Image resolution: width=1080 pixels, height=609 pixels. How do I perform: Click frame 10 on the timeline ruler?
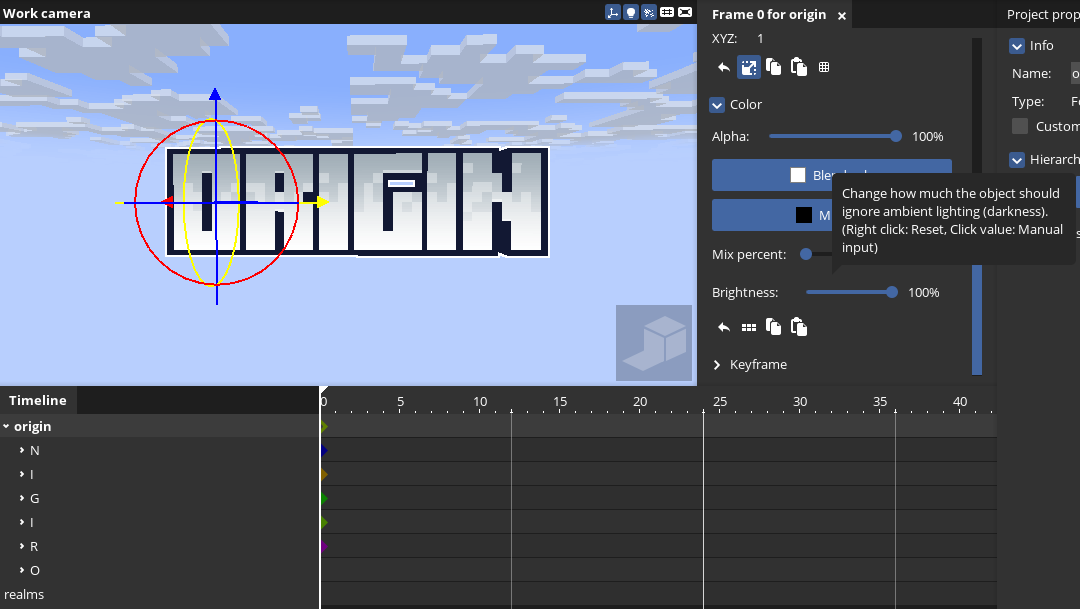pyautogui.click(x=480, y=402)
